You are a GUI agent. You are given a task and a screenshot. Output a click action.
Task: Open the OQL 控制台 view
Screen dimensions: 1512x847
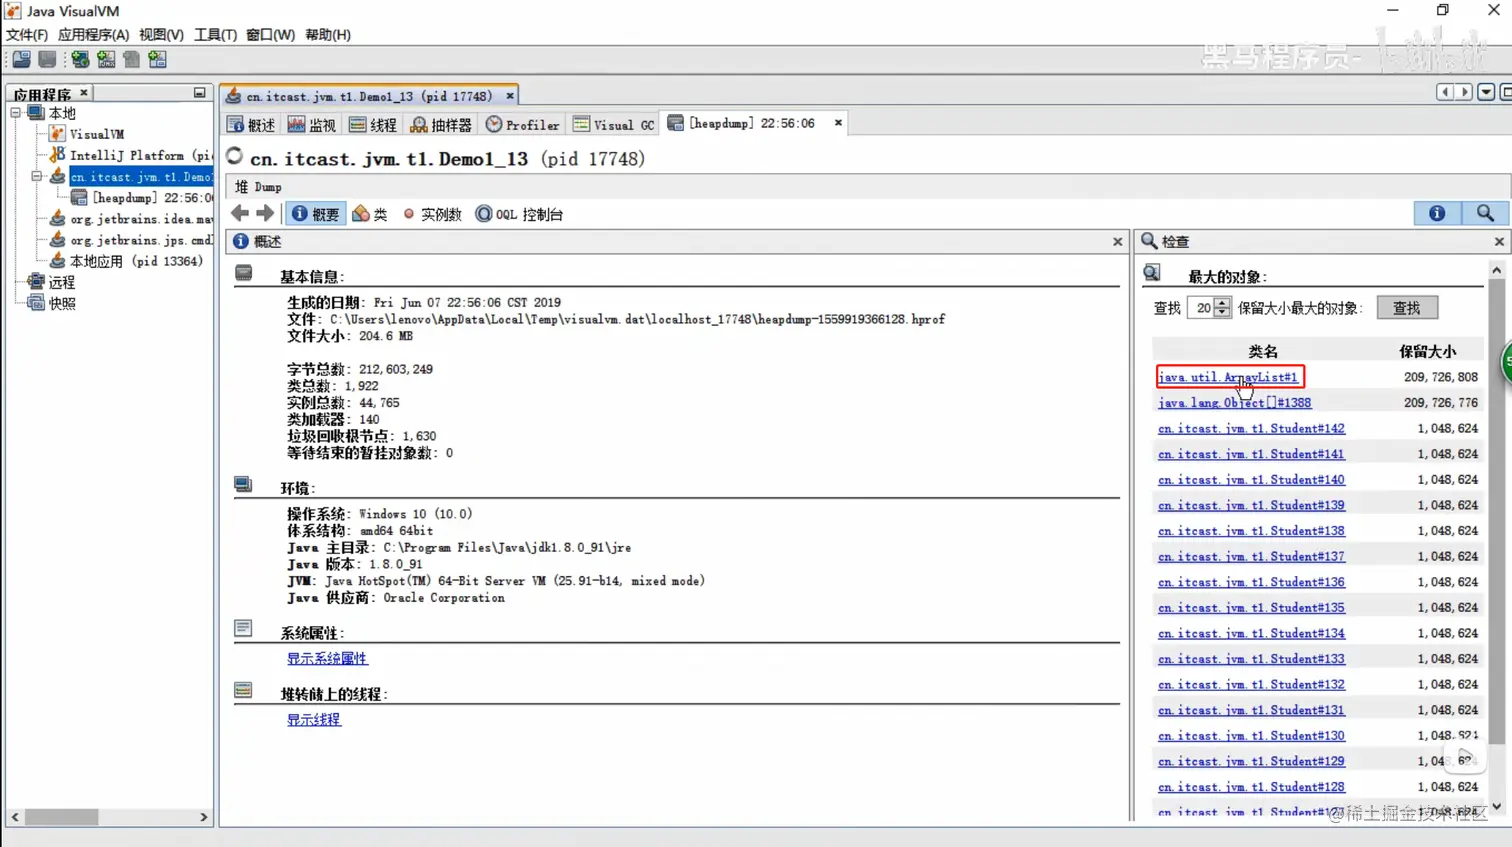[520, 214]
